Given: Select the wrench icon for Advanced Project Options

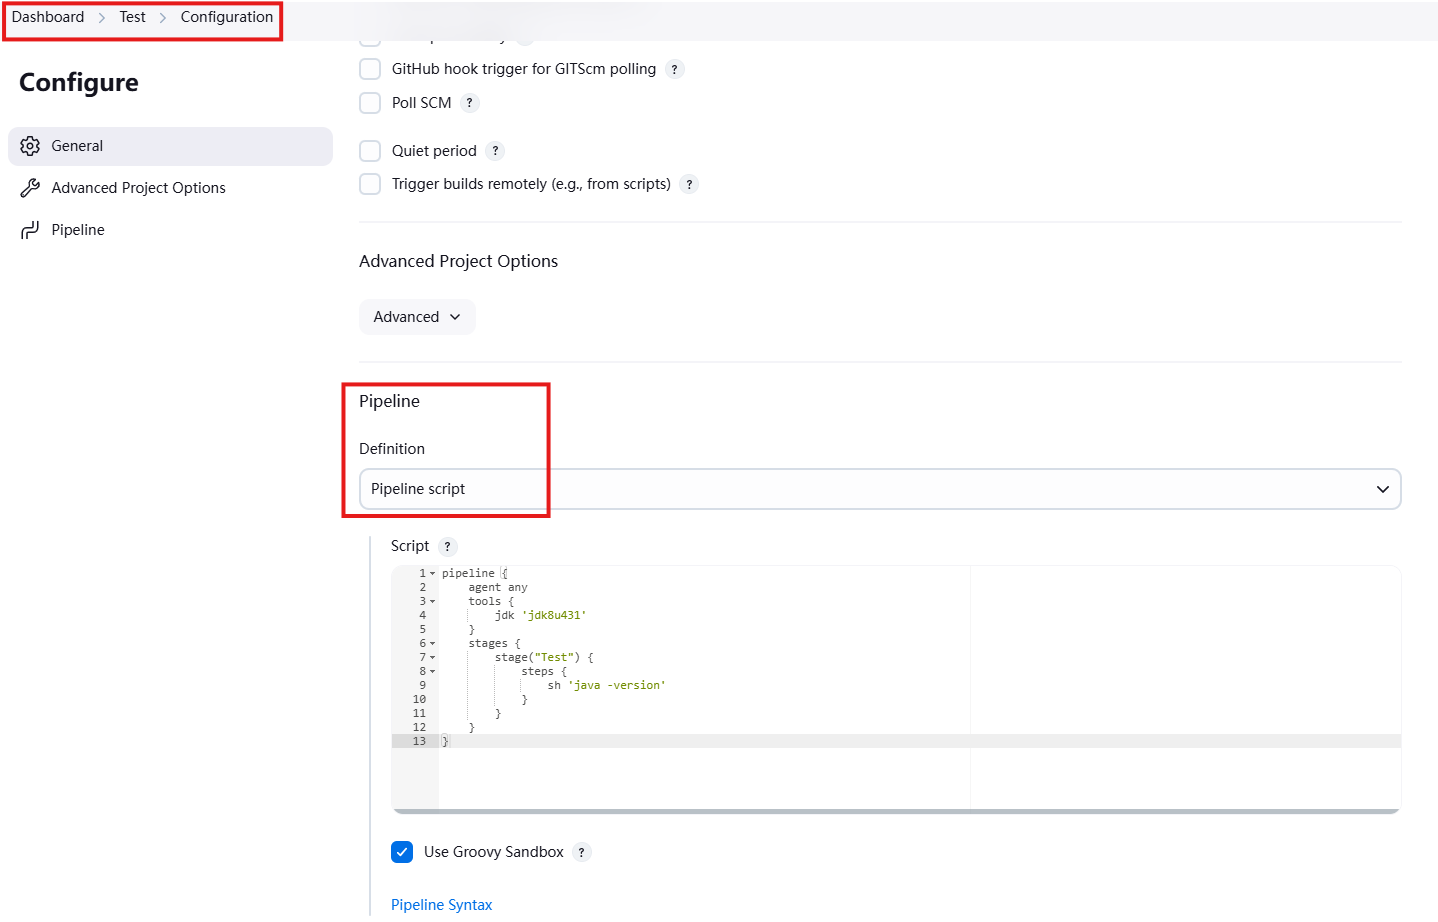Looking at the screenshot, I should coord(29,187).
